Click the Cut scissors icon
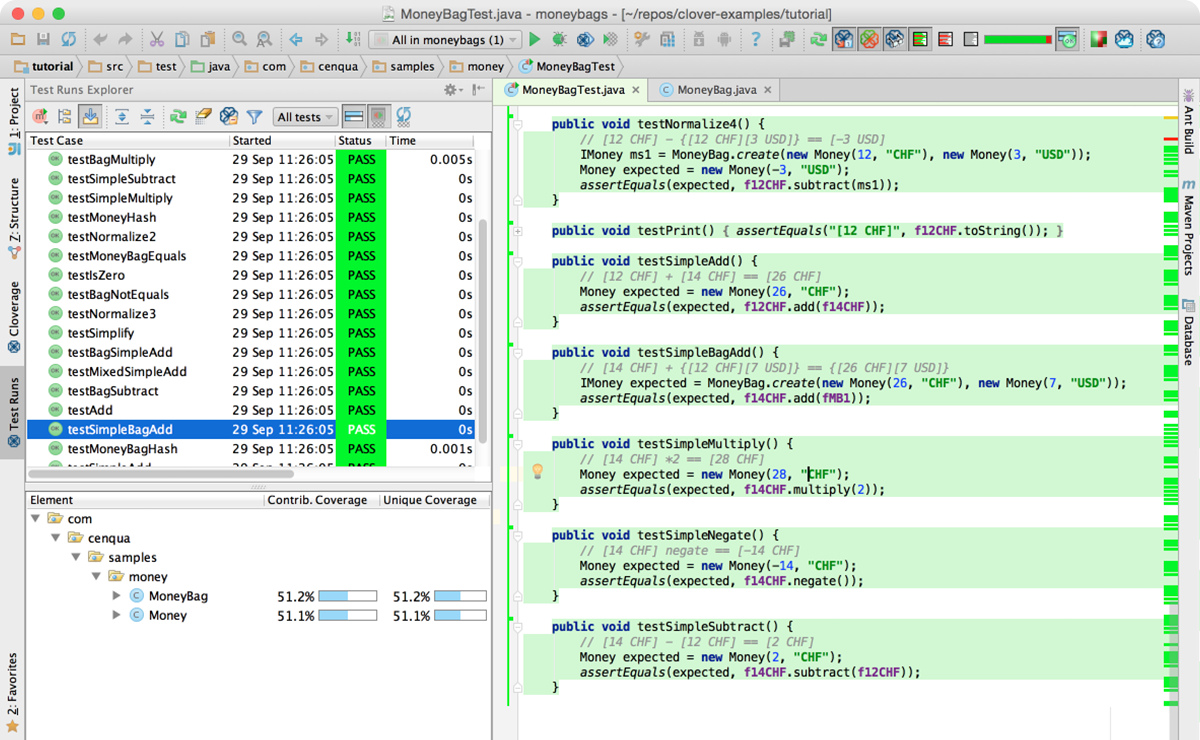This screenshot has height=740, width=1200. tap(157, 40)
